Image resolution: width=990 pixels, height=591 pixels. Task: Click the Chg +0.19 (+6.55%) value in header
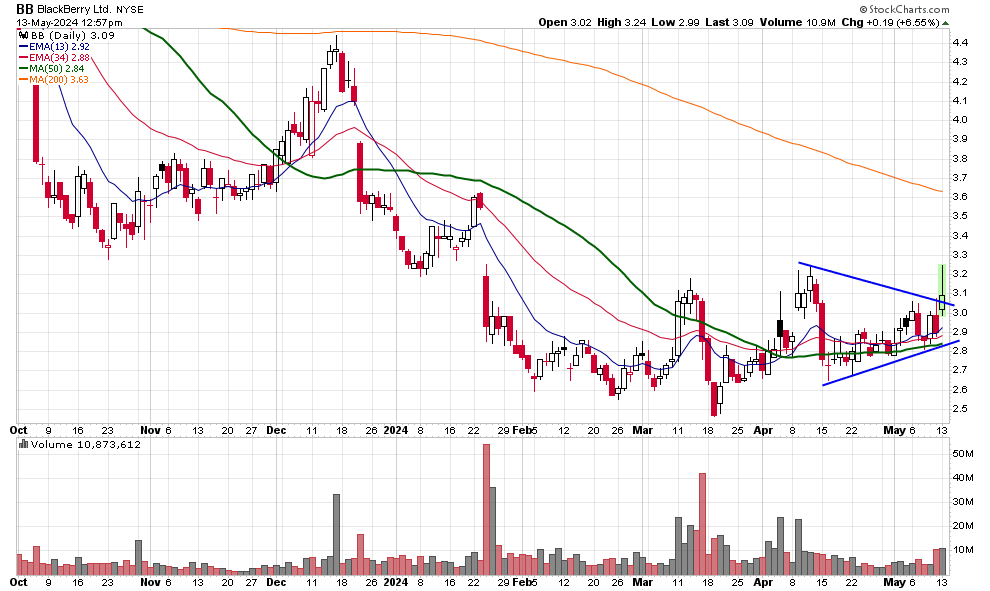(897, 21)
